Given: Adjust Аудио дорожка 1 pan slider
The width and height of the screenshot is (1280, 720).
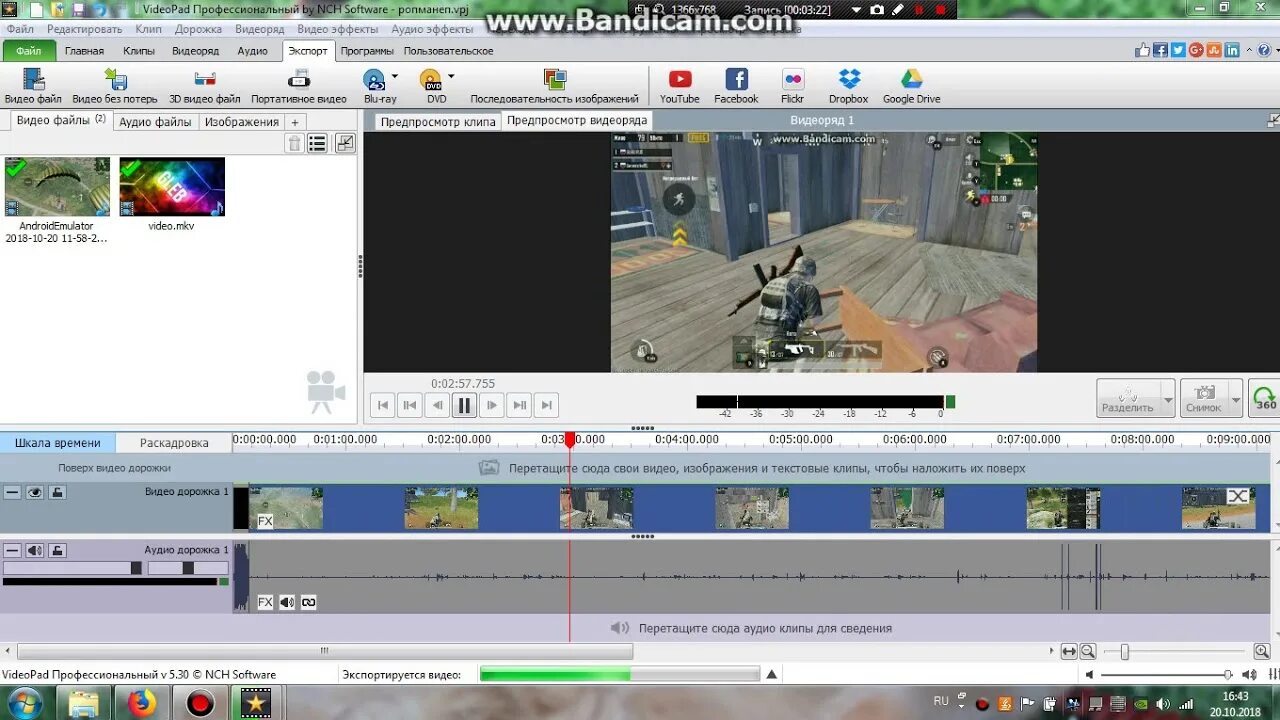Looking at the screenshot, I should (188, 568).
